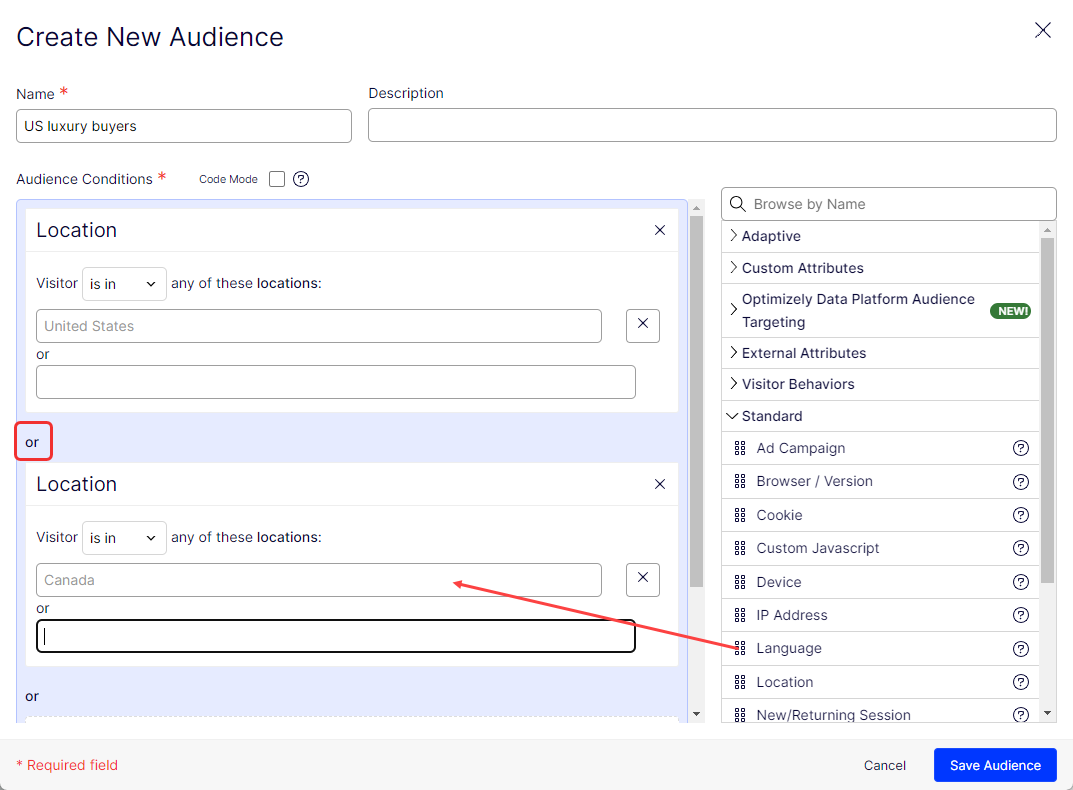The width and height of the screenshot is (1073, 790).
Task: Open help for the Location attribute
Action: coord(1021,682)
